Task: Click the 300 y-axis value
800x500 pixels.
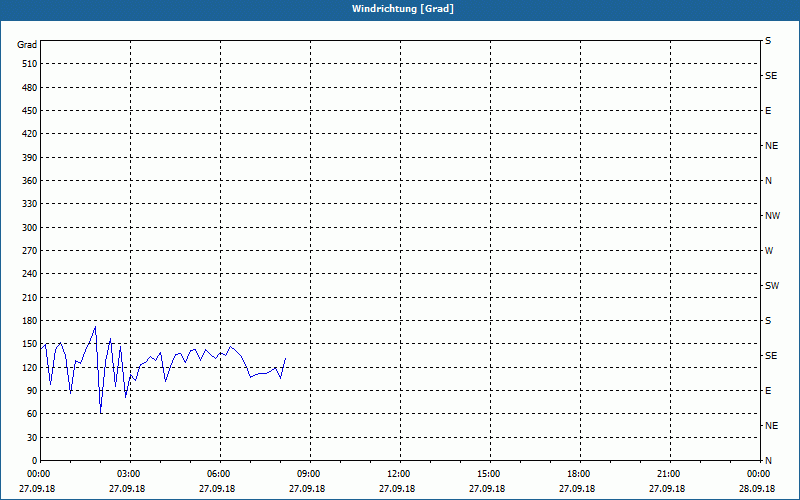Action: [x=29, y=227]
